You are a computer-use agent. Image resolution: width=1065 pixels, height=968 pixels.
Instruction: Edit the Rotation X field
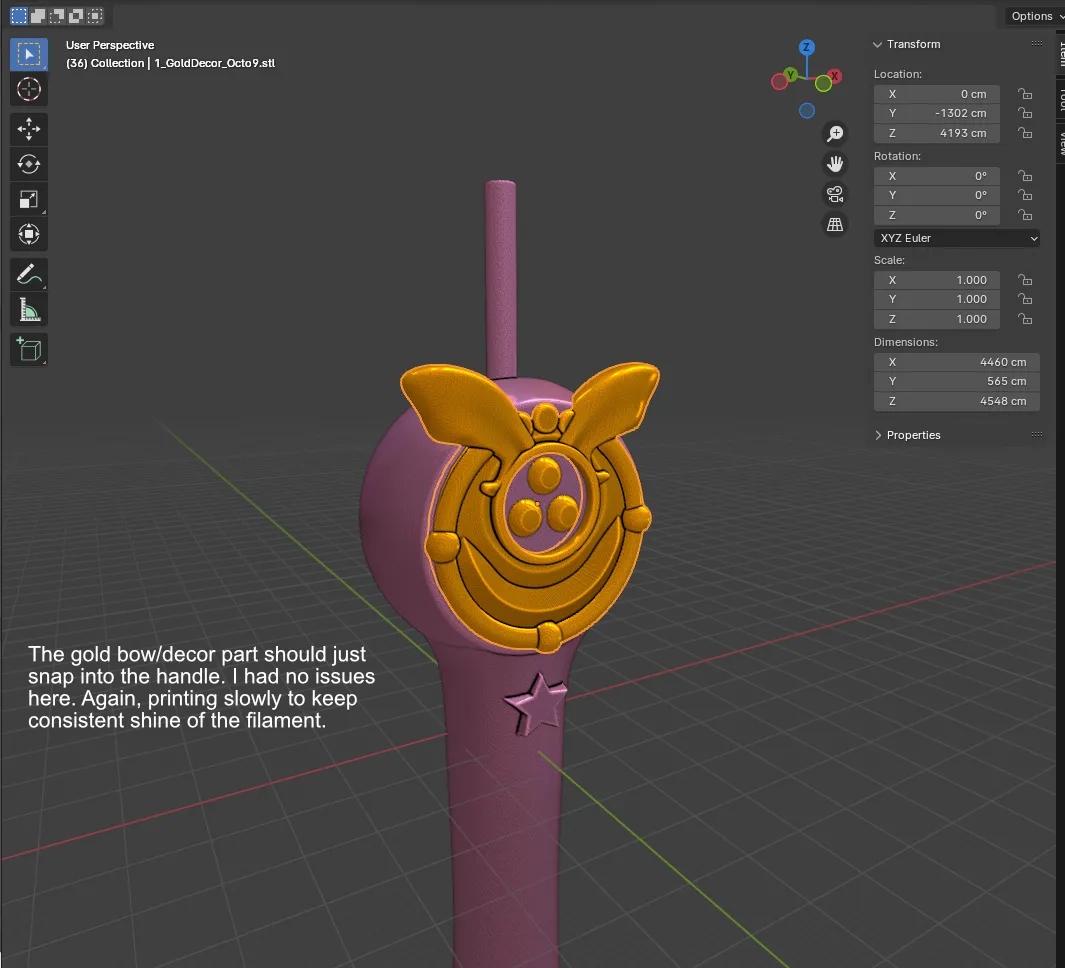(x=937, y=176)
